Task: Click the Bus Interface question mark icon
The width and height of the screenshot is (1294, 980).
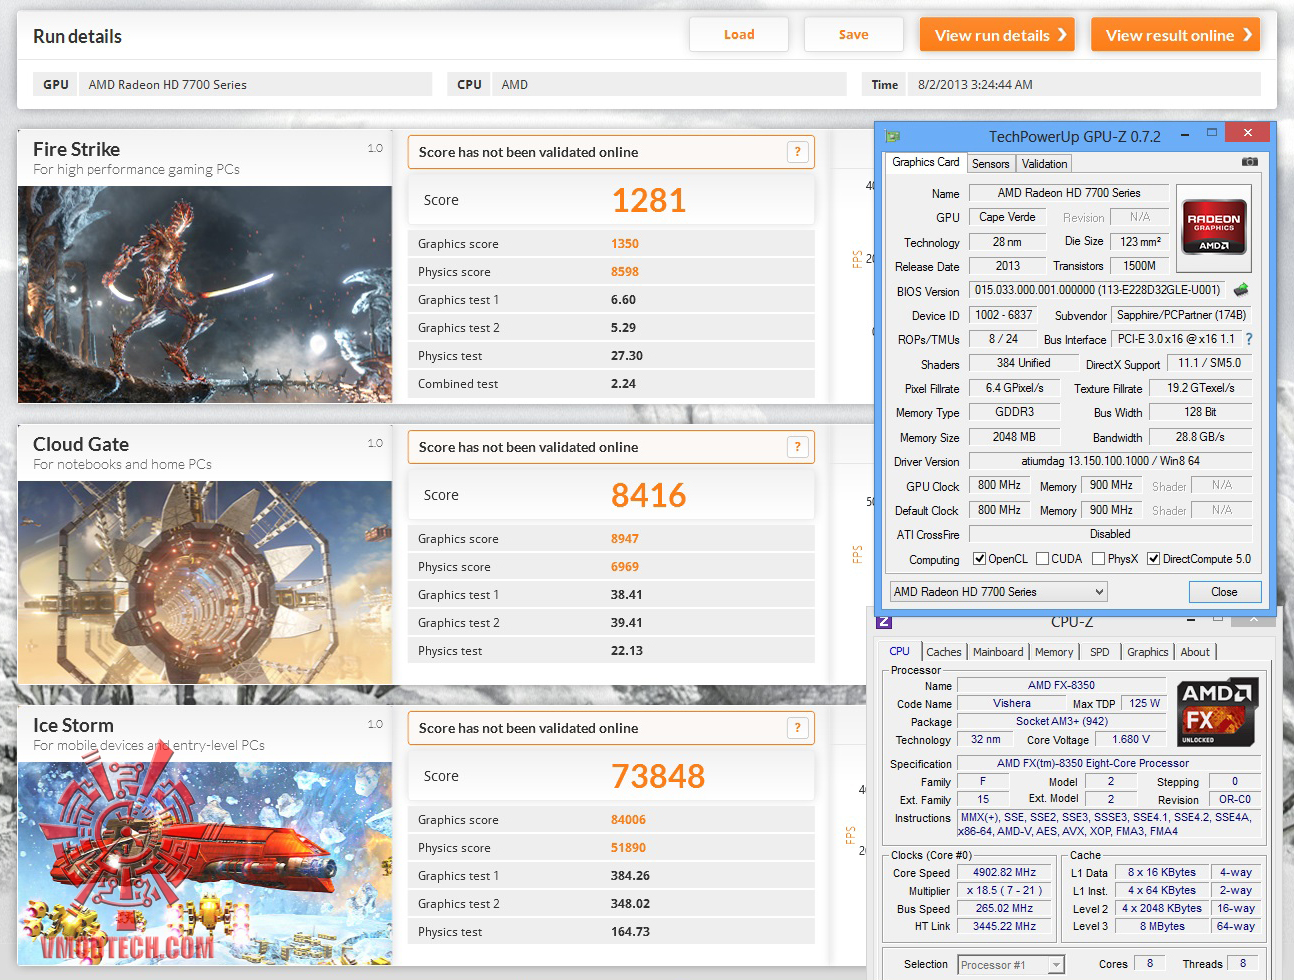Action: pos(1248,339)
